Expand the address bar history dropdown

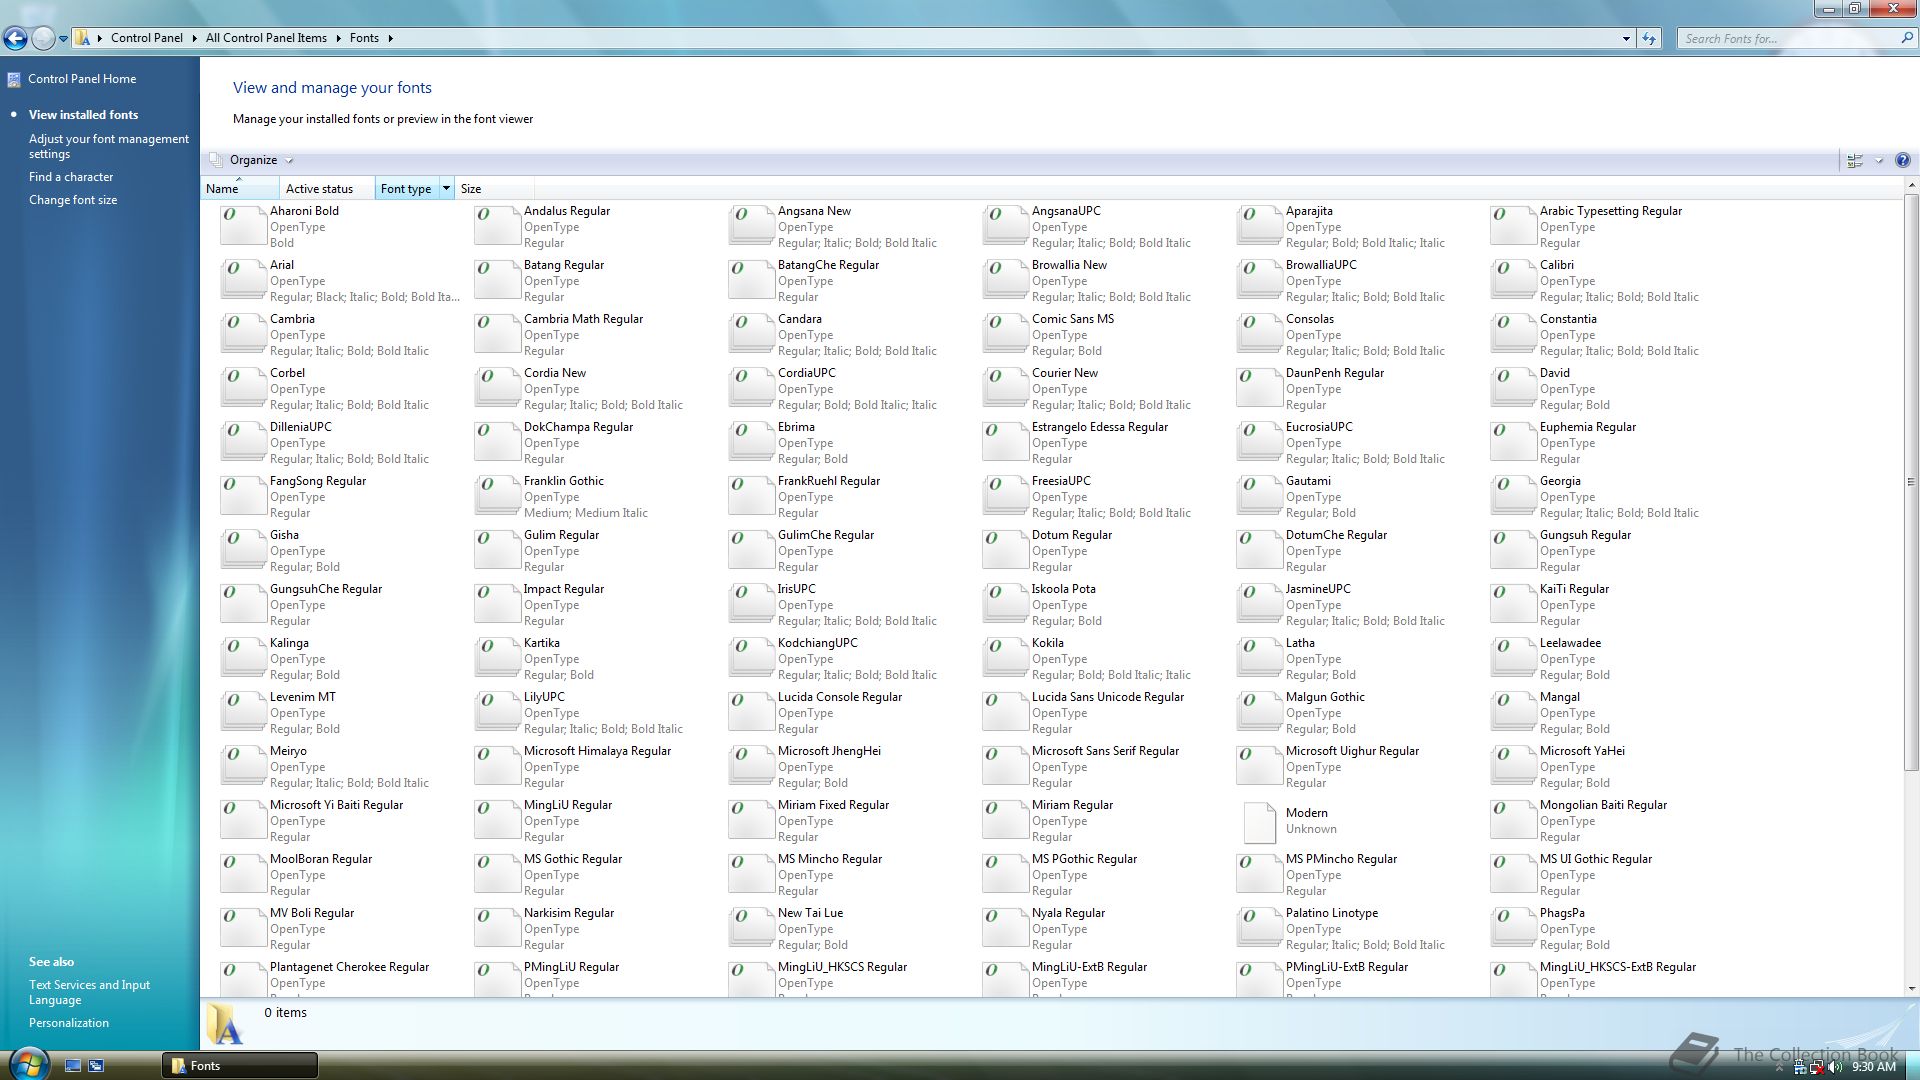tap(1626, 38)
